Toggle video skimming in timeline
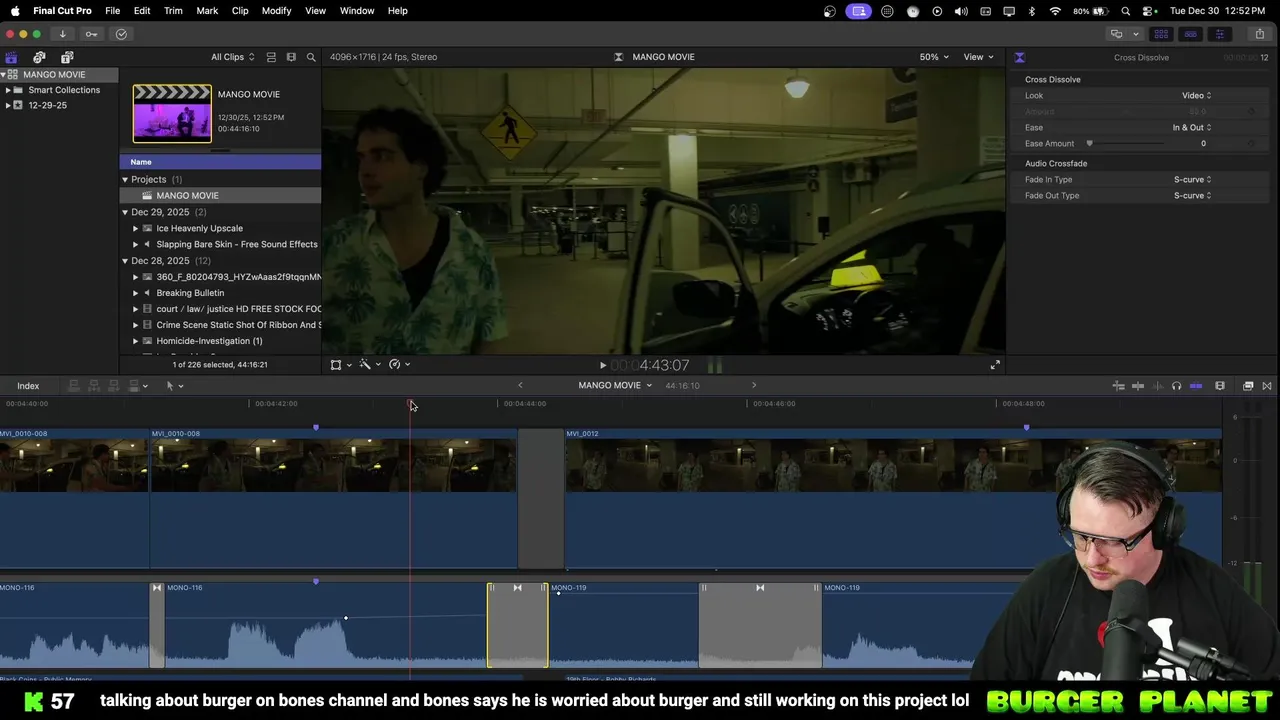The width and height of the screenshot is (1280, 720). point(1139,385)
